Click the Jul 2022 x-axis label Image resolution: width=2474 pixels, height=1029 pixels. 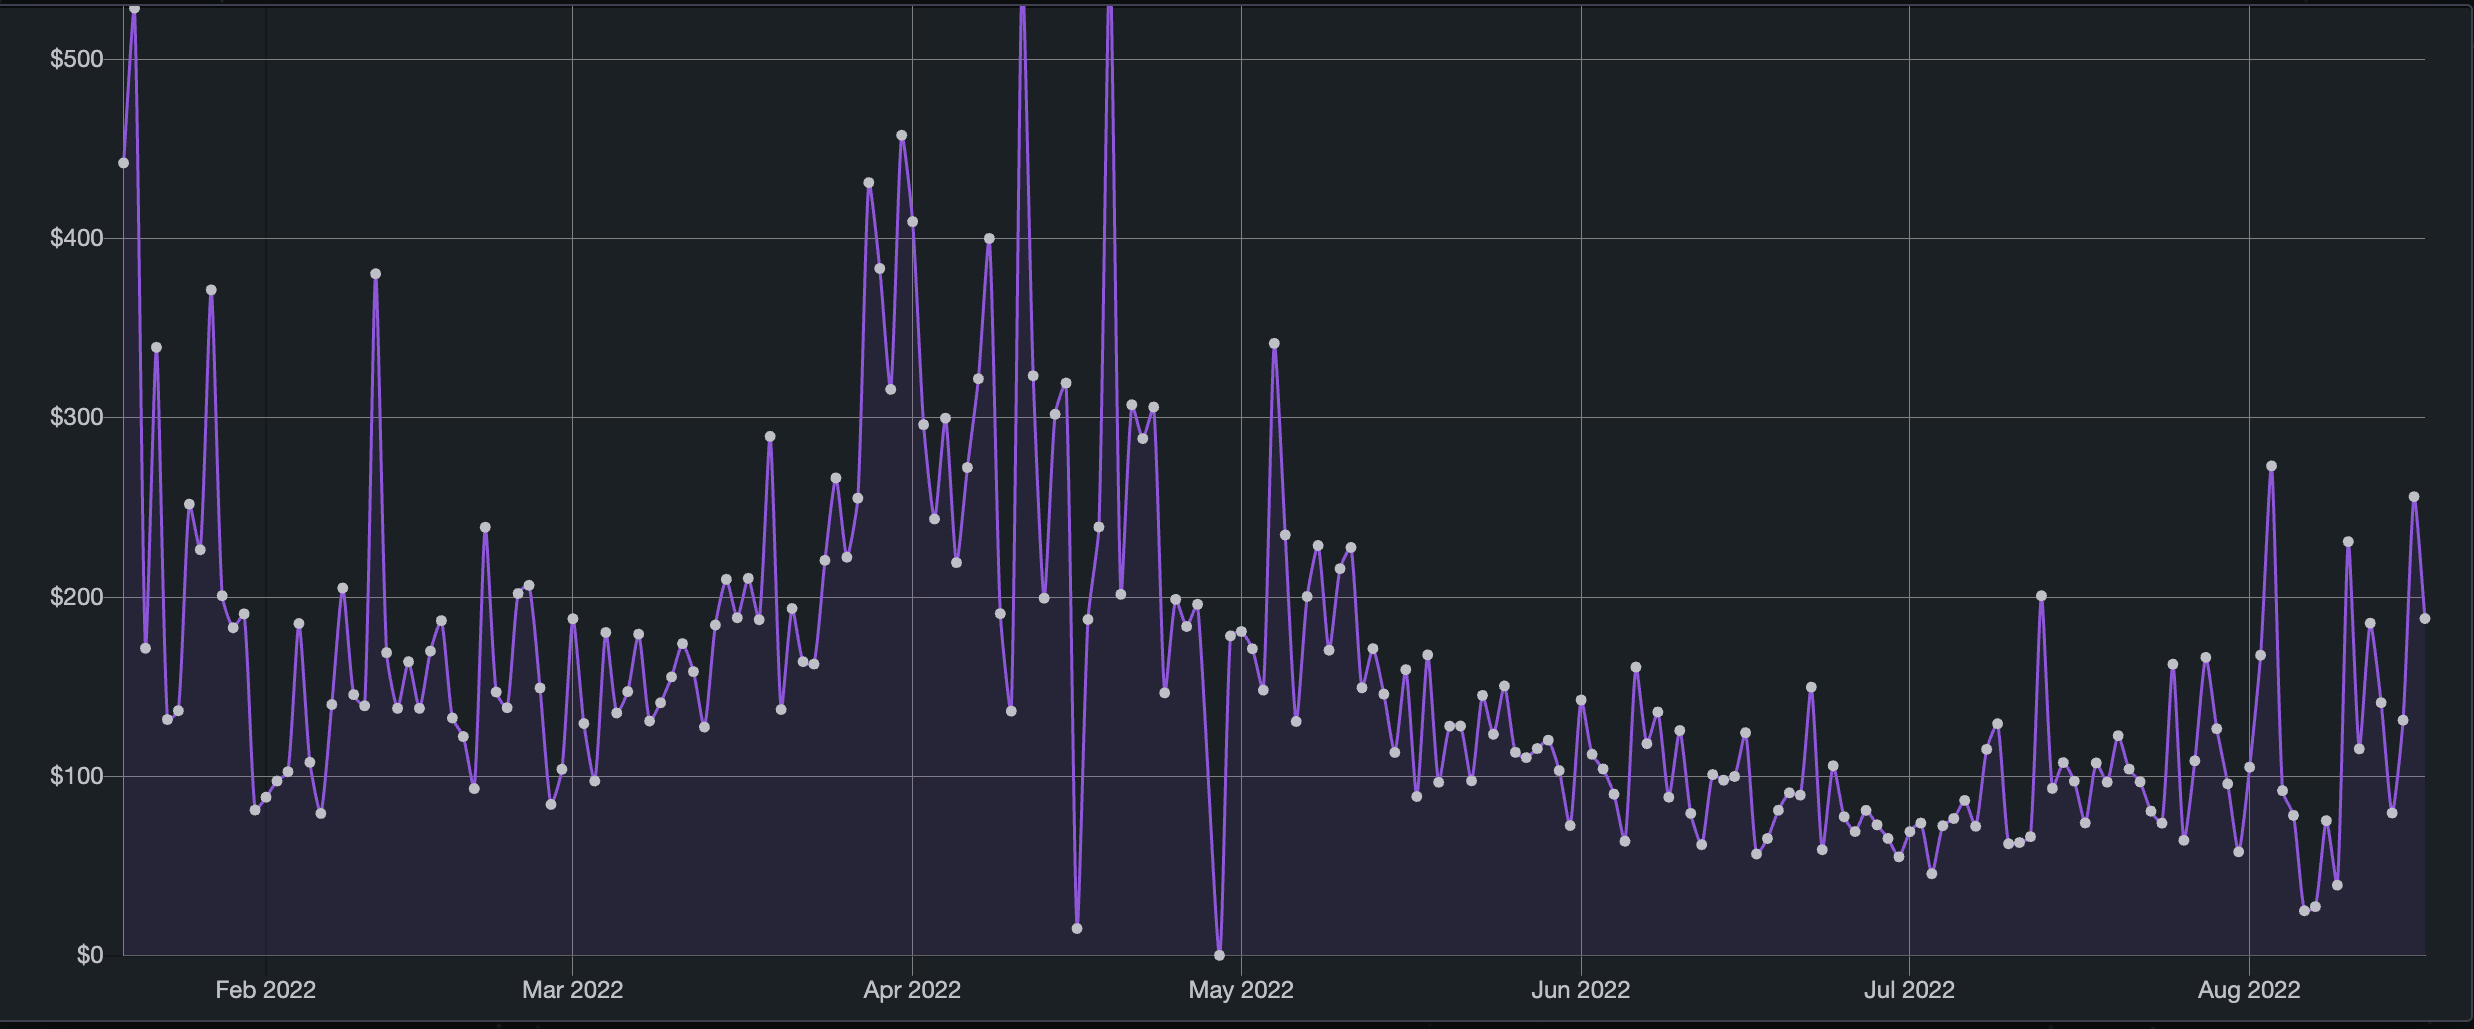(x=1908, y=990)
